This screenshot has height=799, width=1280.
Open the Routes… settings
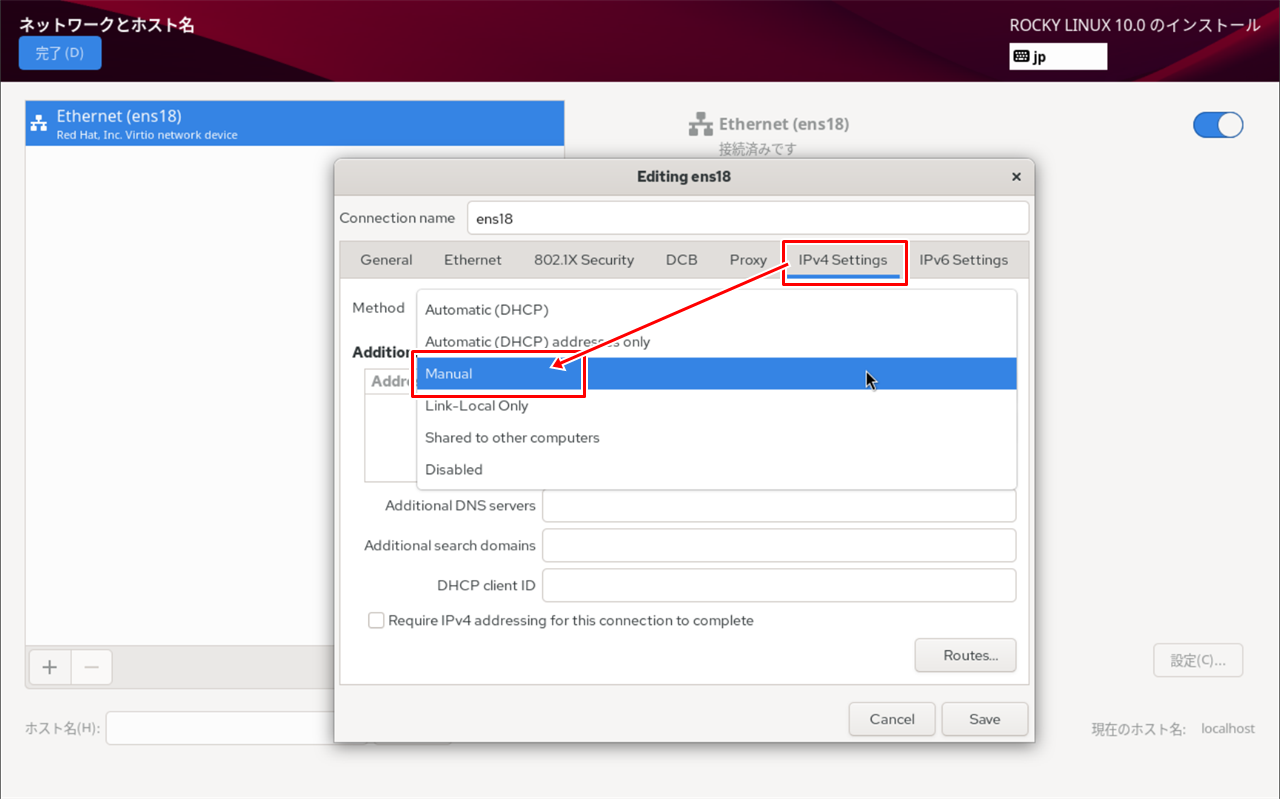(965, 656)
